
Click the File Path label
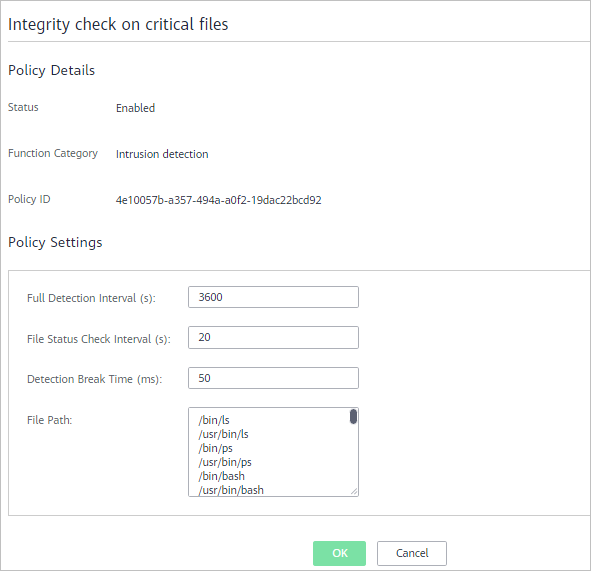pyautogui.click(x=49, y=420)
